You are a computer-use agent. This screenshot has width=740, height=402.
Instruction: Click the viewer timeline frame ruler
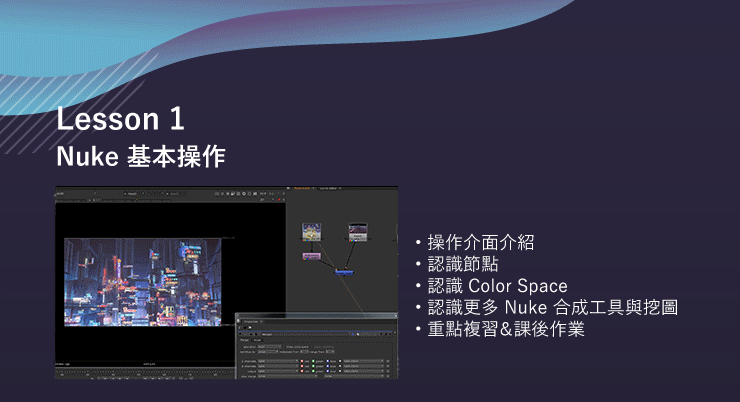(145, 374)
